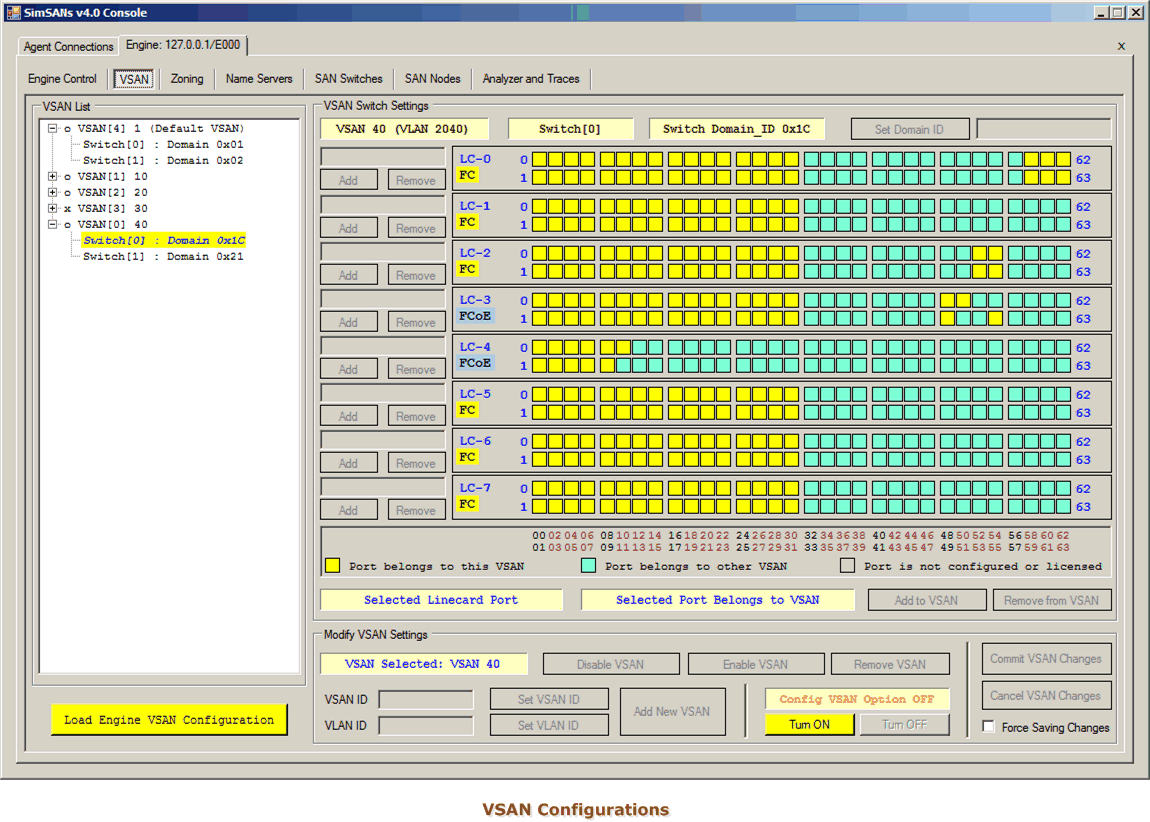Click the yellow 'belongs to this VSAN' legend box
The height and width of the screenshot is (822, 1150).
(332, 566)
